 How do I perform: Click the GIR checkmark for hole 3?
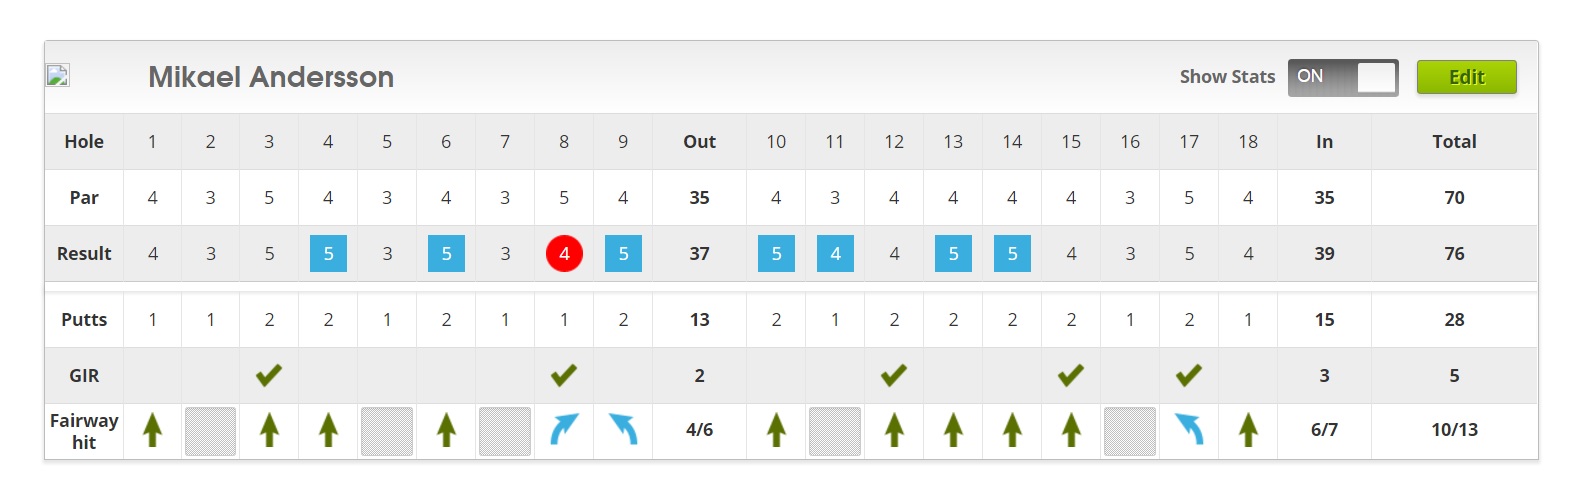click(x=269, y=375)
